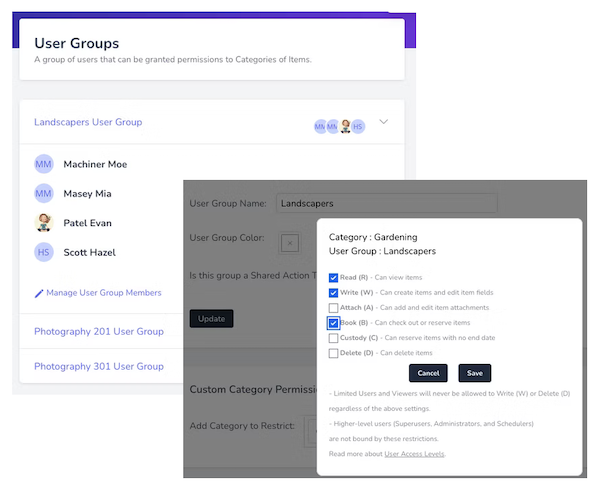
Task: Click the HS avatar in the group header
Action: [x=357, y=126]
